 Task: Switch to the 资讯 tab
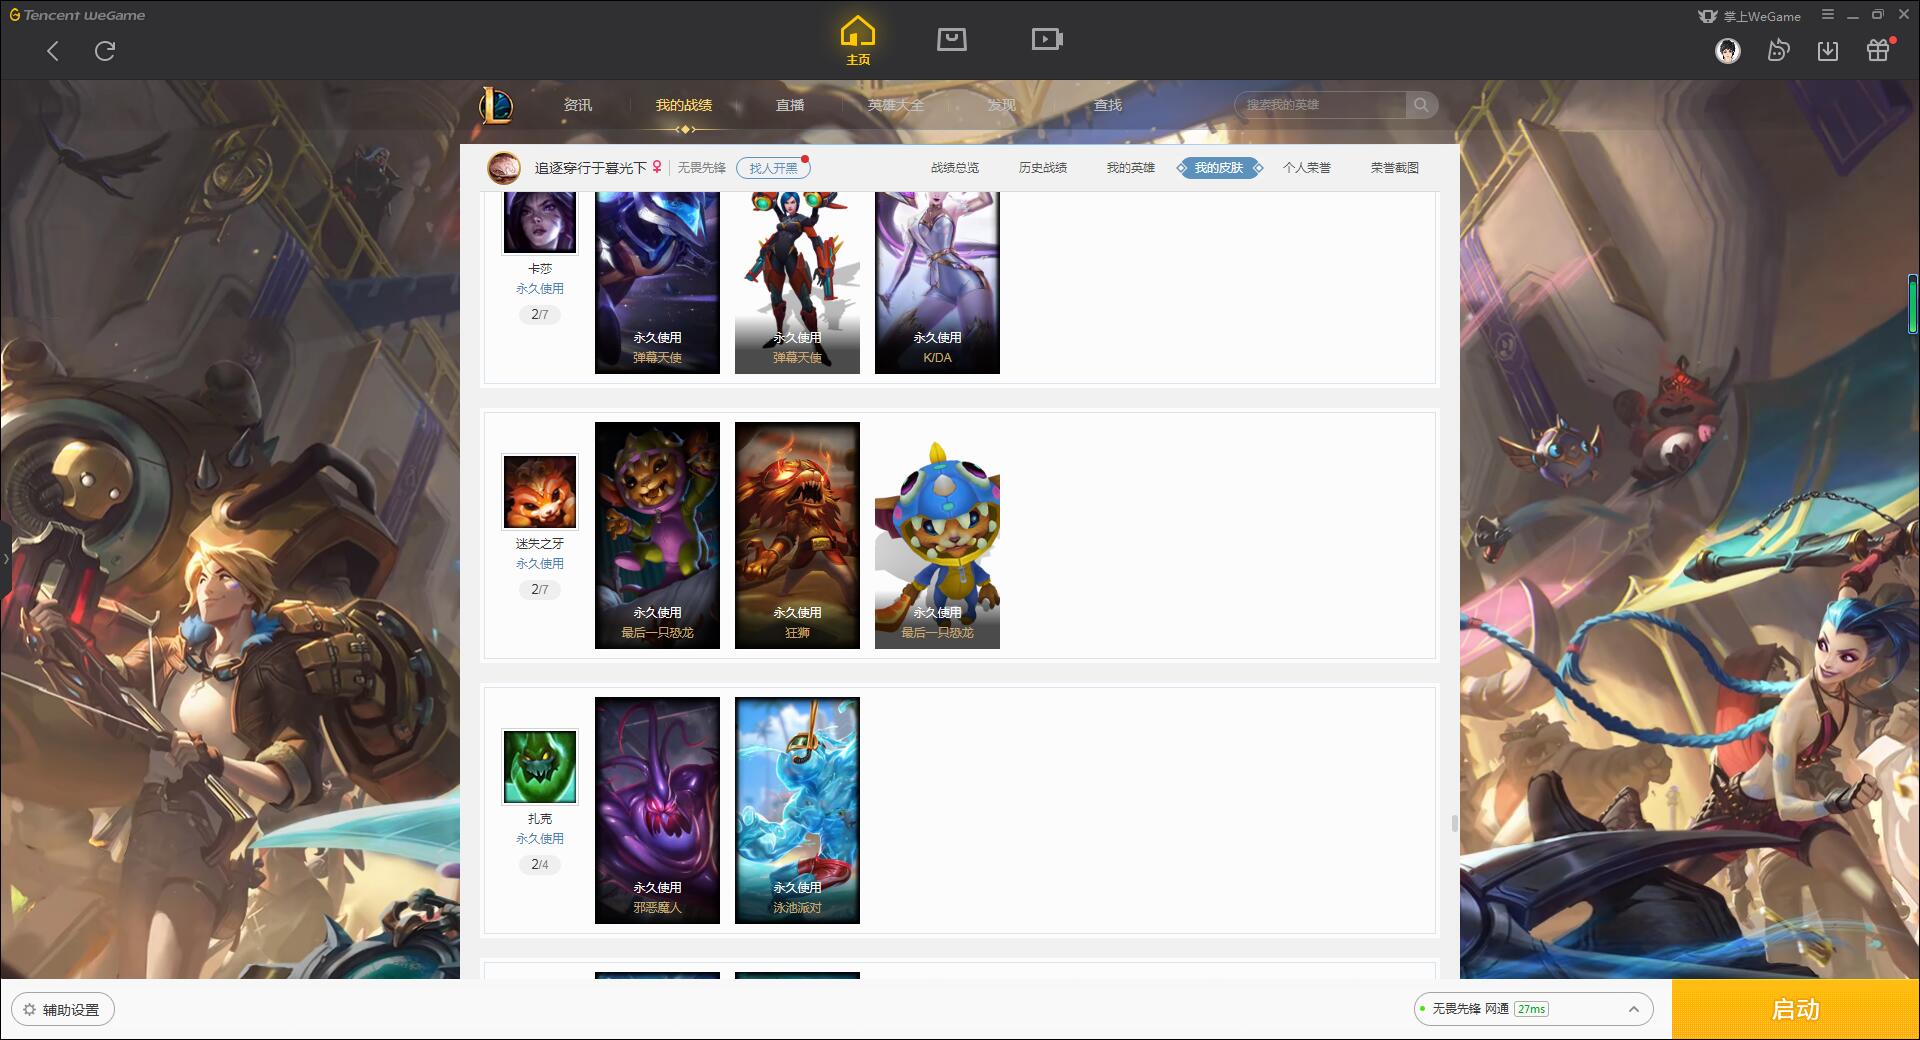pyautogui.click(x=578, y=105)
